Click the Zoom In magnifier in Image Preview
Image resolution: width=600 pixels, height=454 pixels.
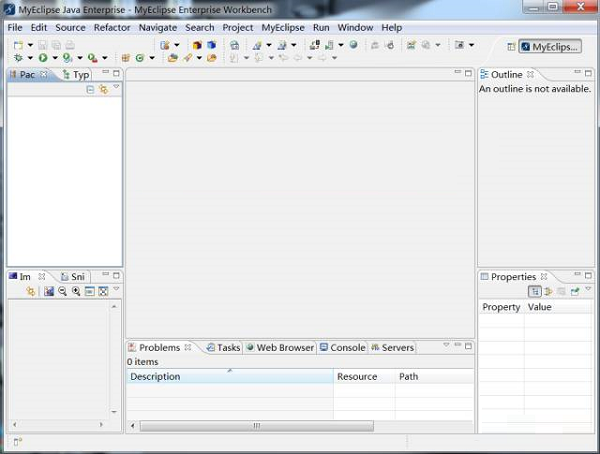76,291
